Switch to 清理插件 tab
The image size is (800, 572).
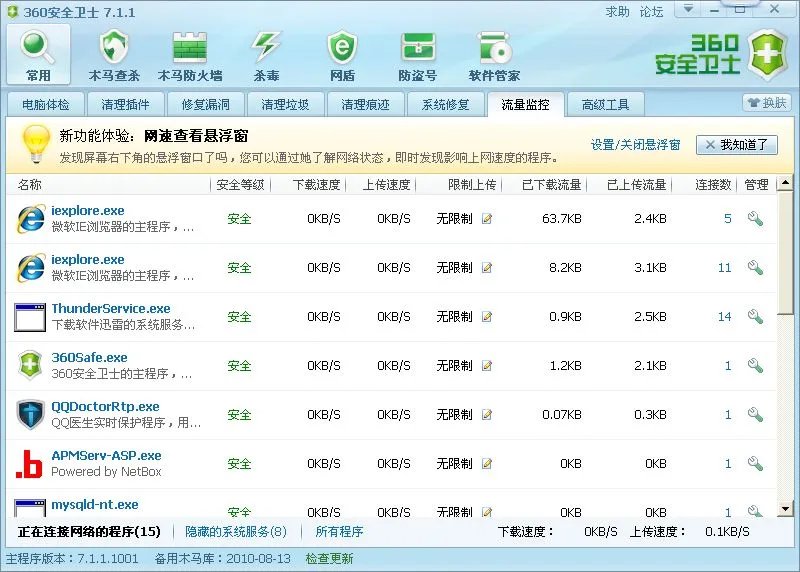pyautogui.click(x=126, y=105)
